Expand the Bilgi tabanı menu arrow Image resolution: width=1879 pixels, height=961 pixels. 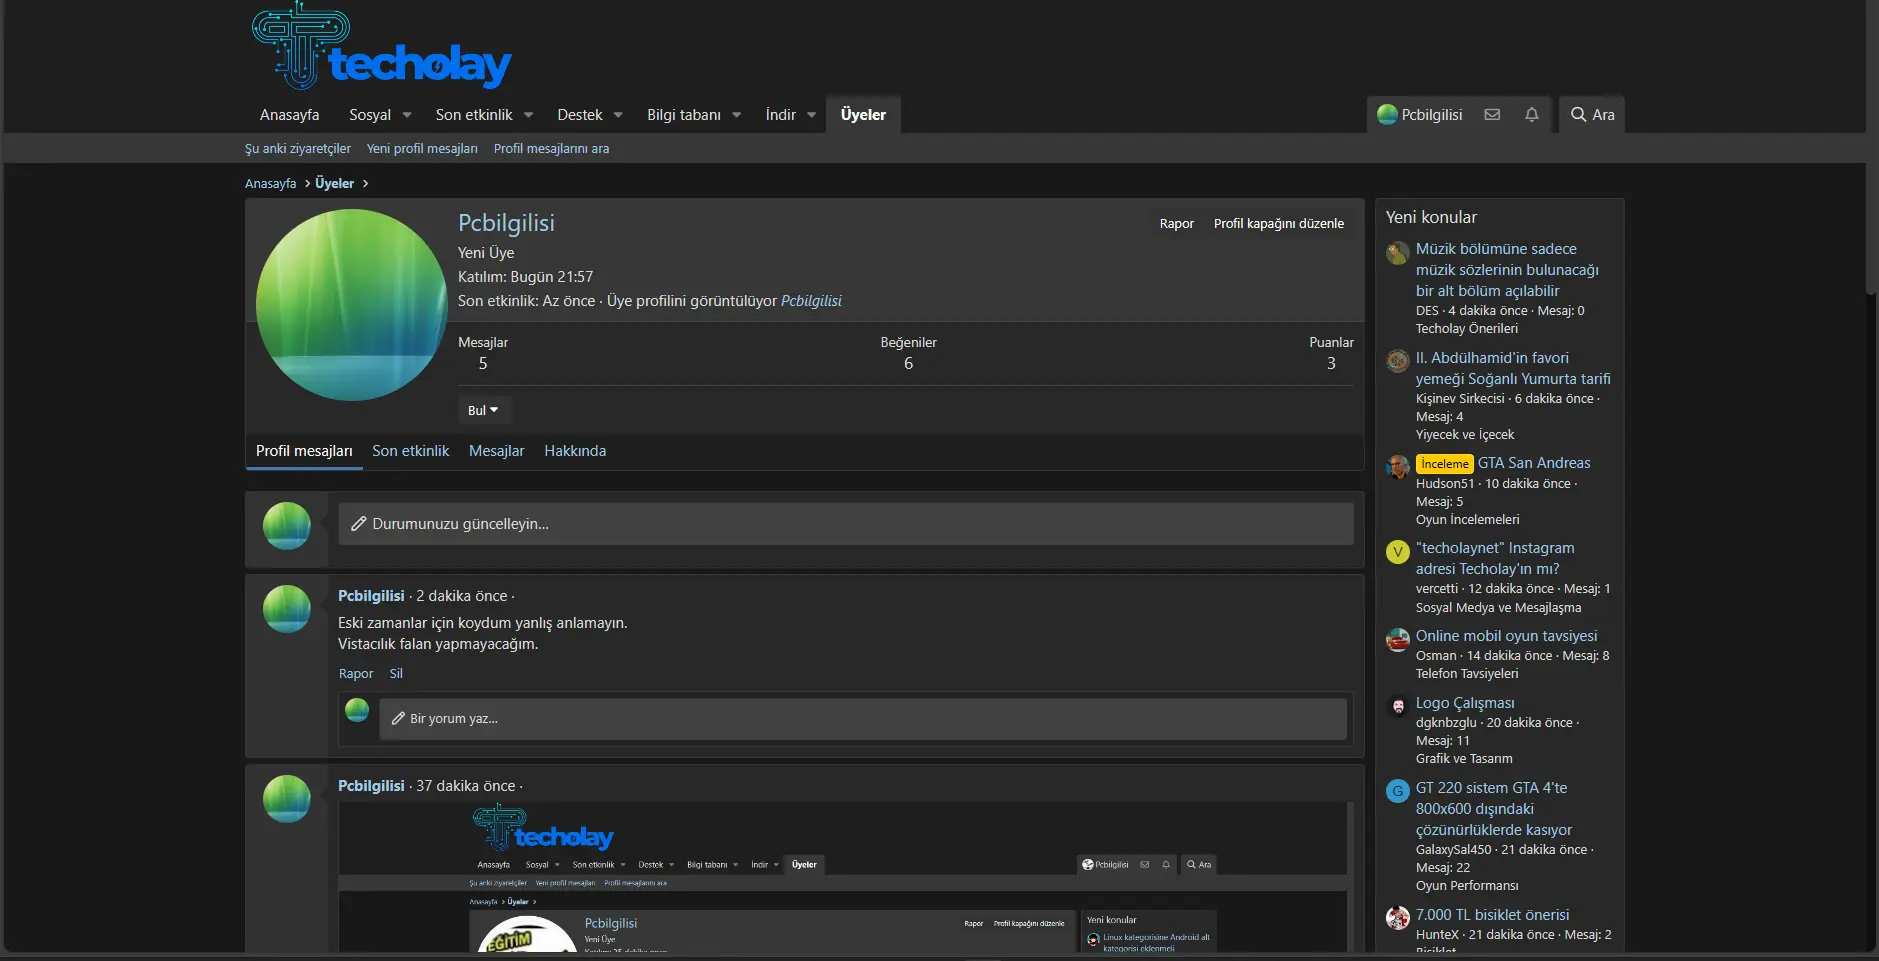click(x=737, y=115)
